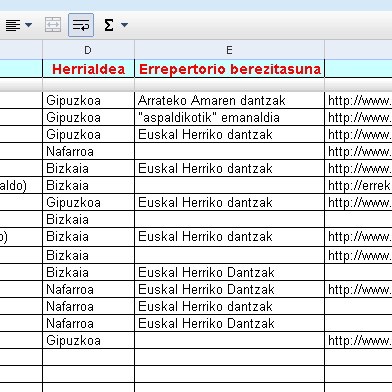
Task: Click http://www. link in "aspaldikotik" emanaldia row
Action: tap(359, 117)
